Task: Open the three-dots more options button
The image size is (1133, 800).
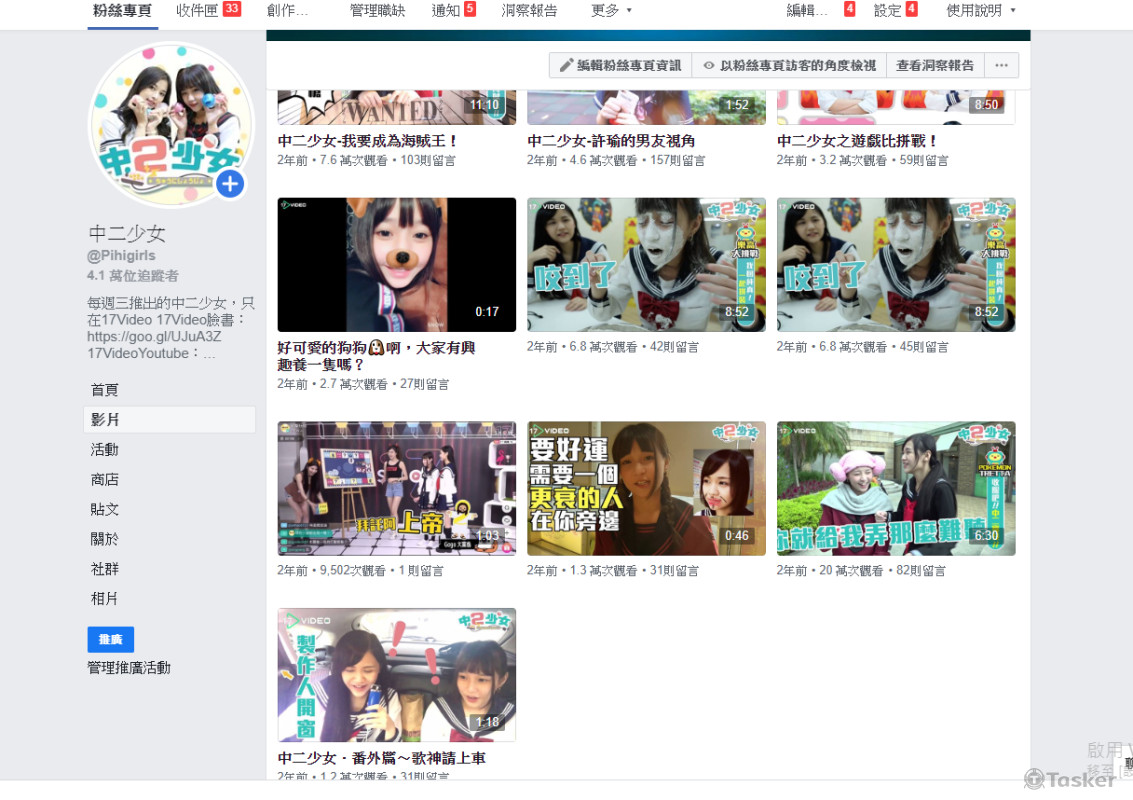Action: [x=1001, y=66]
